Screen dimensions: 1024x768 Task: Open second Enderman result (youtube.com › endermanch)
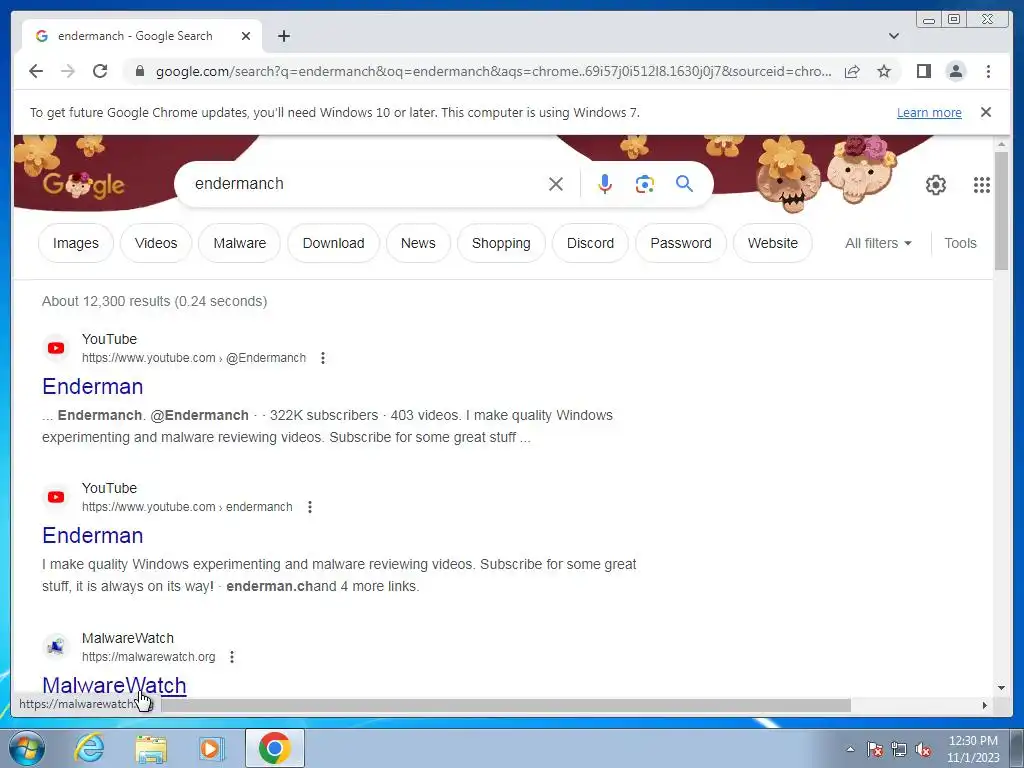tap(93, 535)
